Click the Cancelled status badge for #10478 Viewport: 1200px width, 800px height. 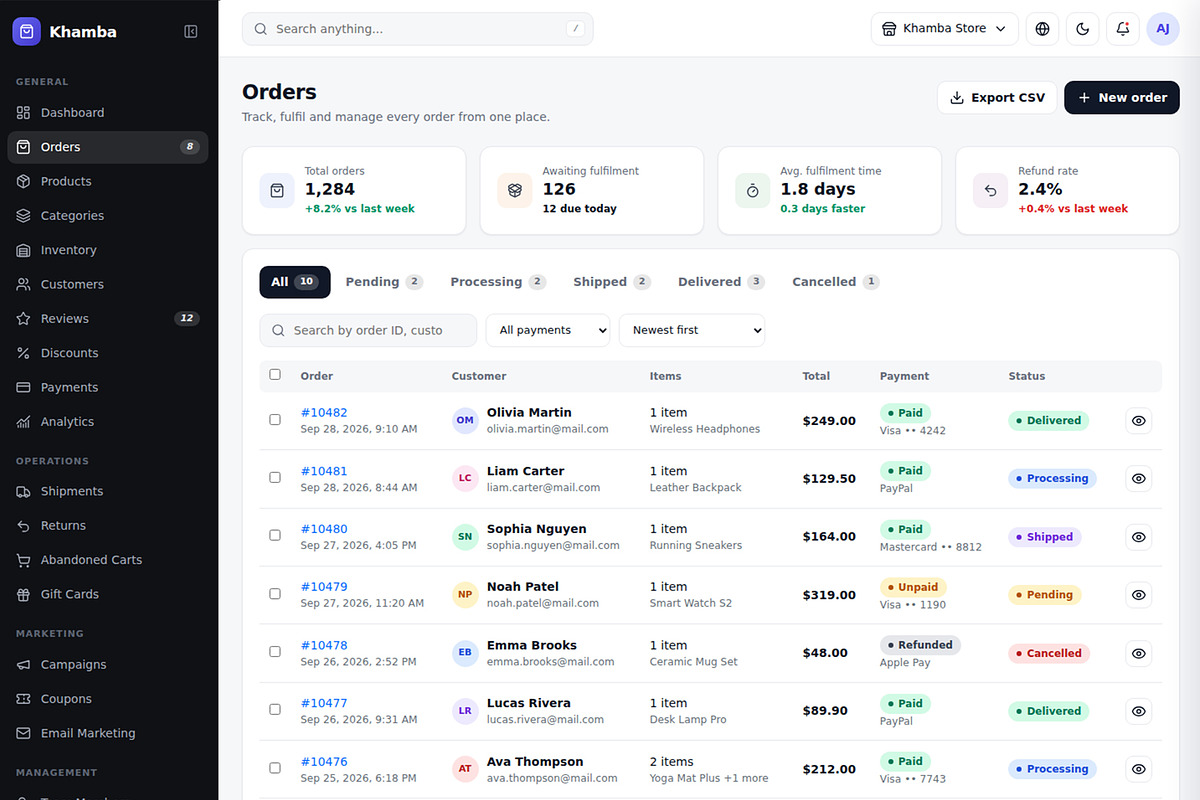(x=1049, y=653)
